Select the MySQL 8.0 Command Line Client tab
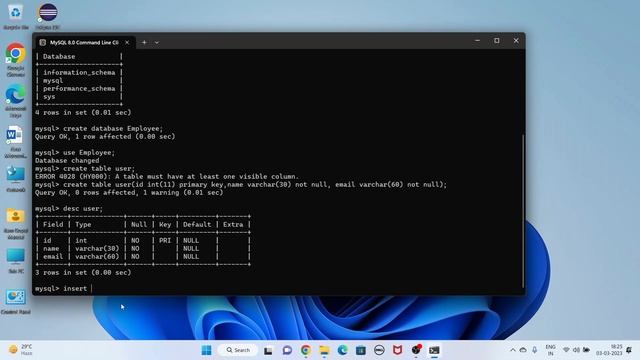 [84, 42]
